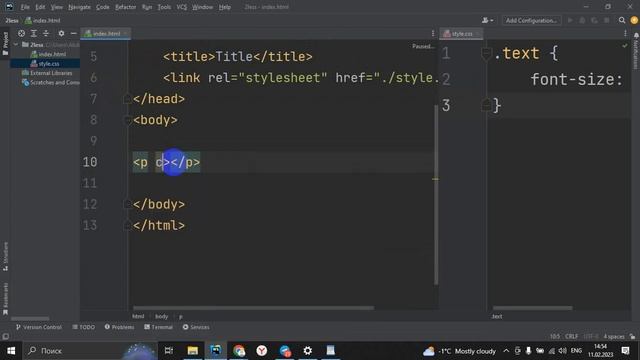Viewport: 640px width, 360px height.
Task: Open the VCS menu
Action: pyautogui.click(x=182, y=7)
